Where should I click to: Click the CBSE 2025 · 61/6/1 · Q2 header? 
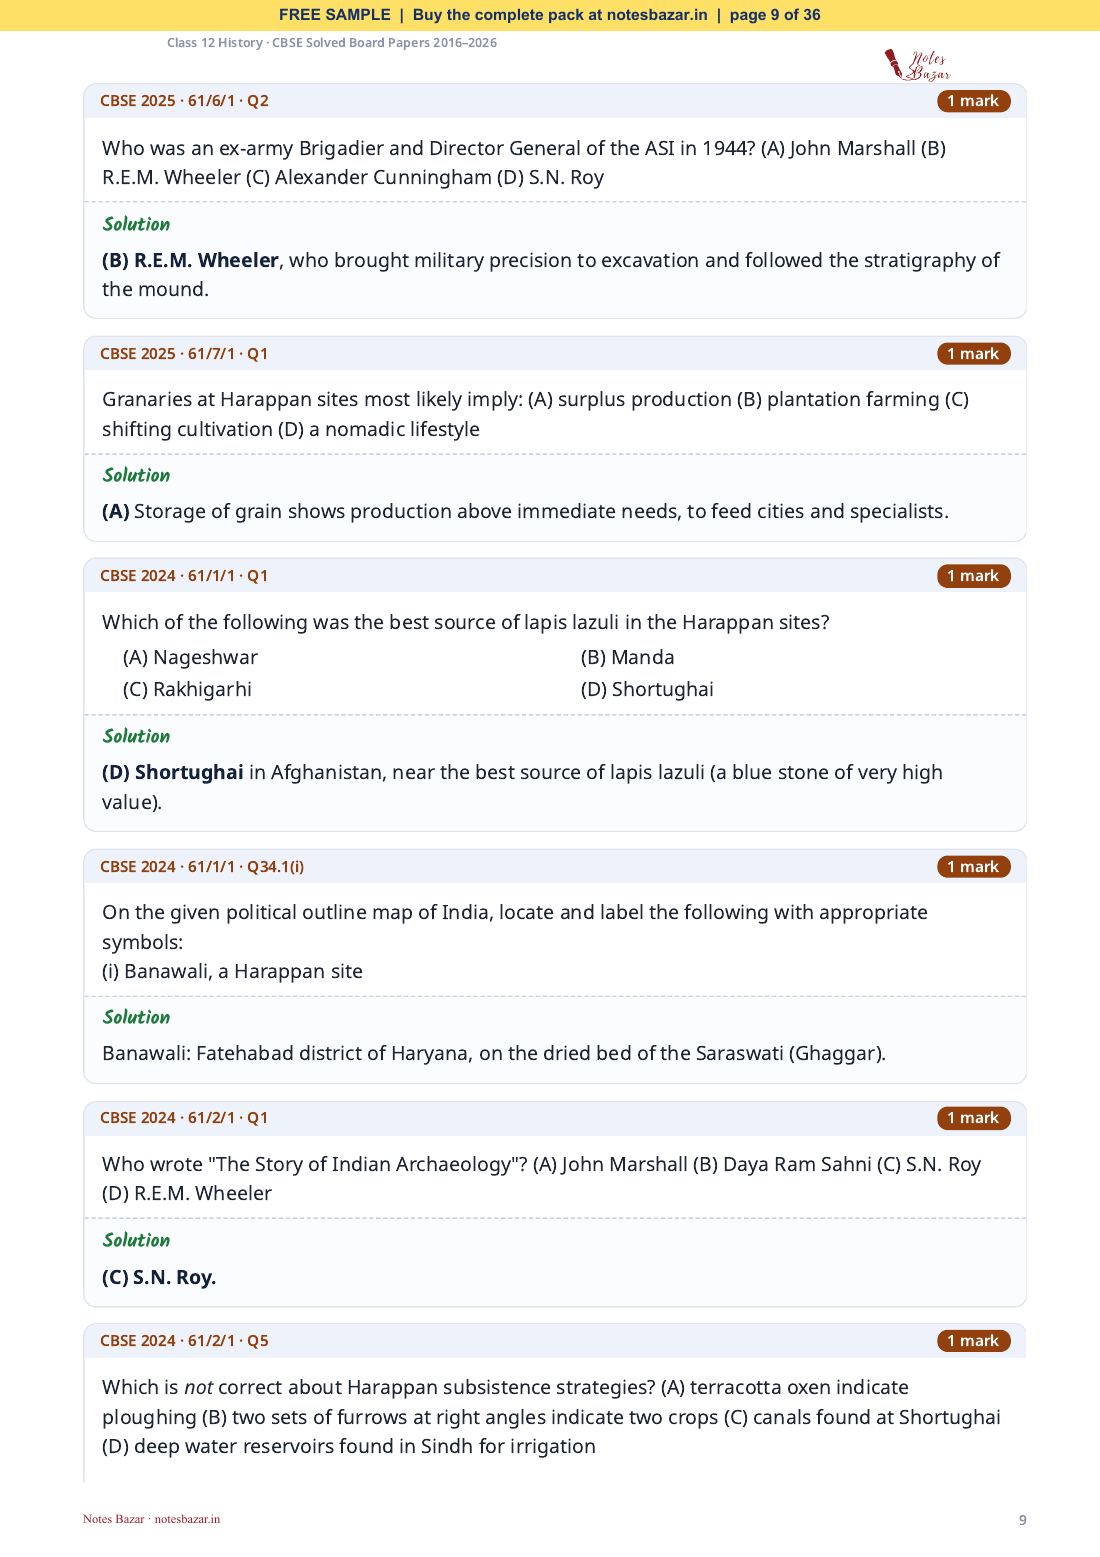pos(184,101)
